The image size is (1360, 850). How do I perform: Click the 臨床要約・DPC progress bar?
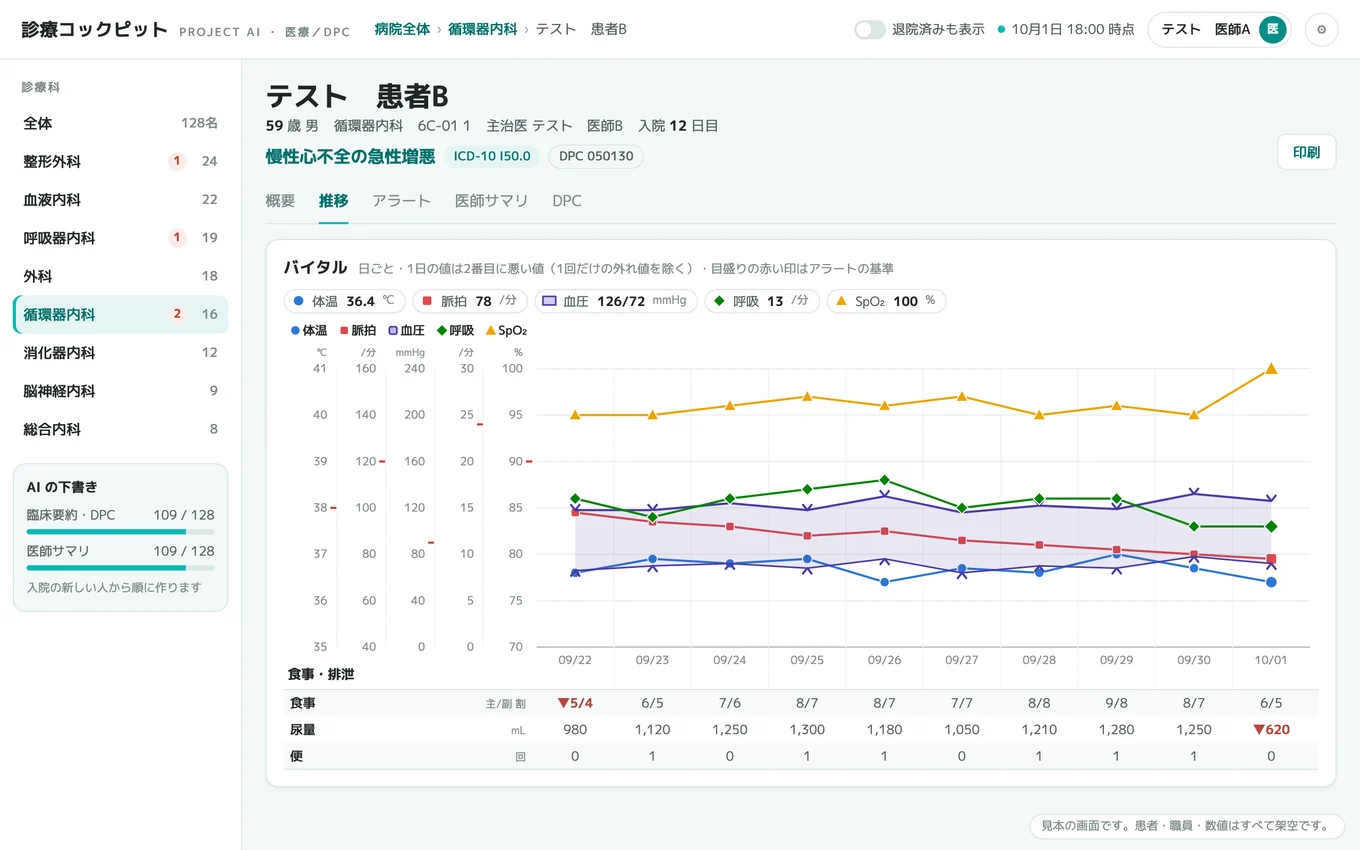click(x=120, y=532)
